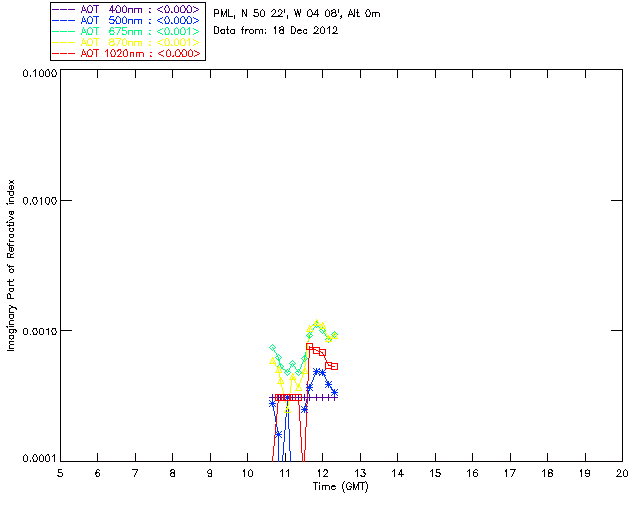Click the y-axis tick label 0.0010
The image size is (640, 512).
click(x=39, y=331)
